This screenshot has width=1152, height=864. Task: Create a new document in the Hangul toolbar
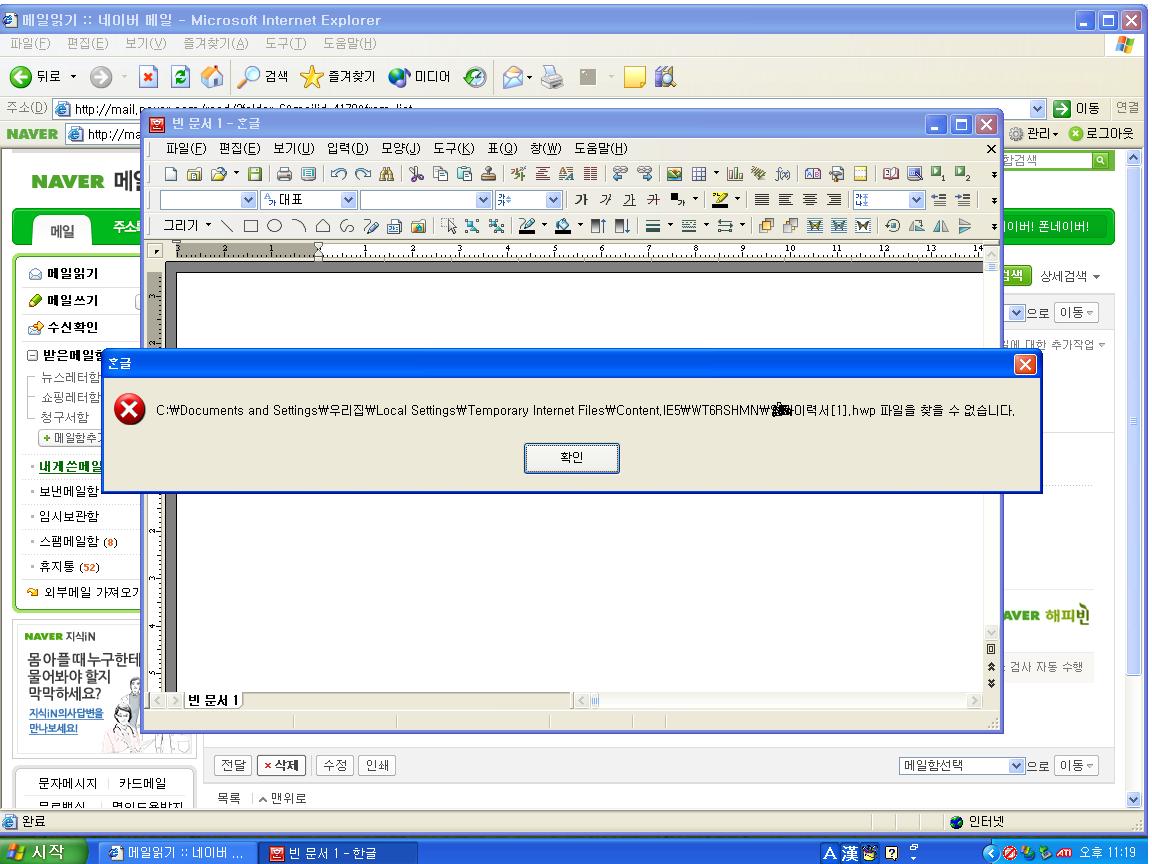point(170,174)
